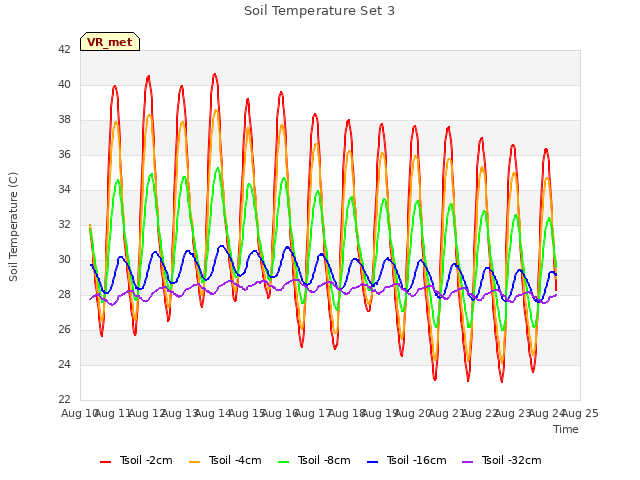Click the 28 y-axis tick label

pos(64,294)
